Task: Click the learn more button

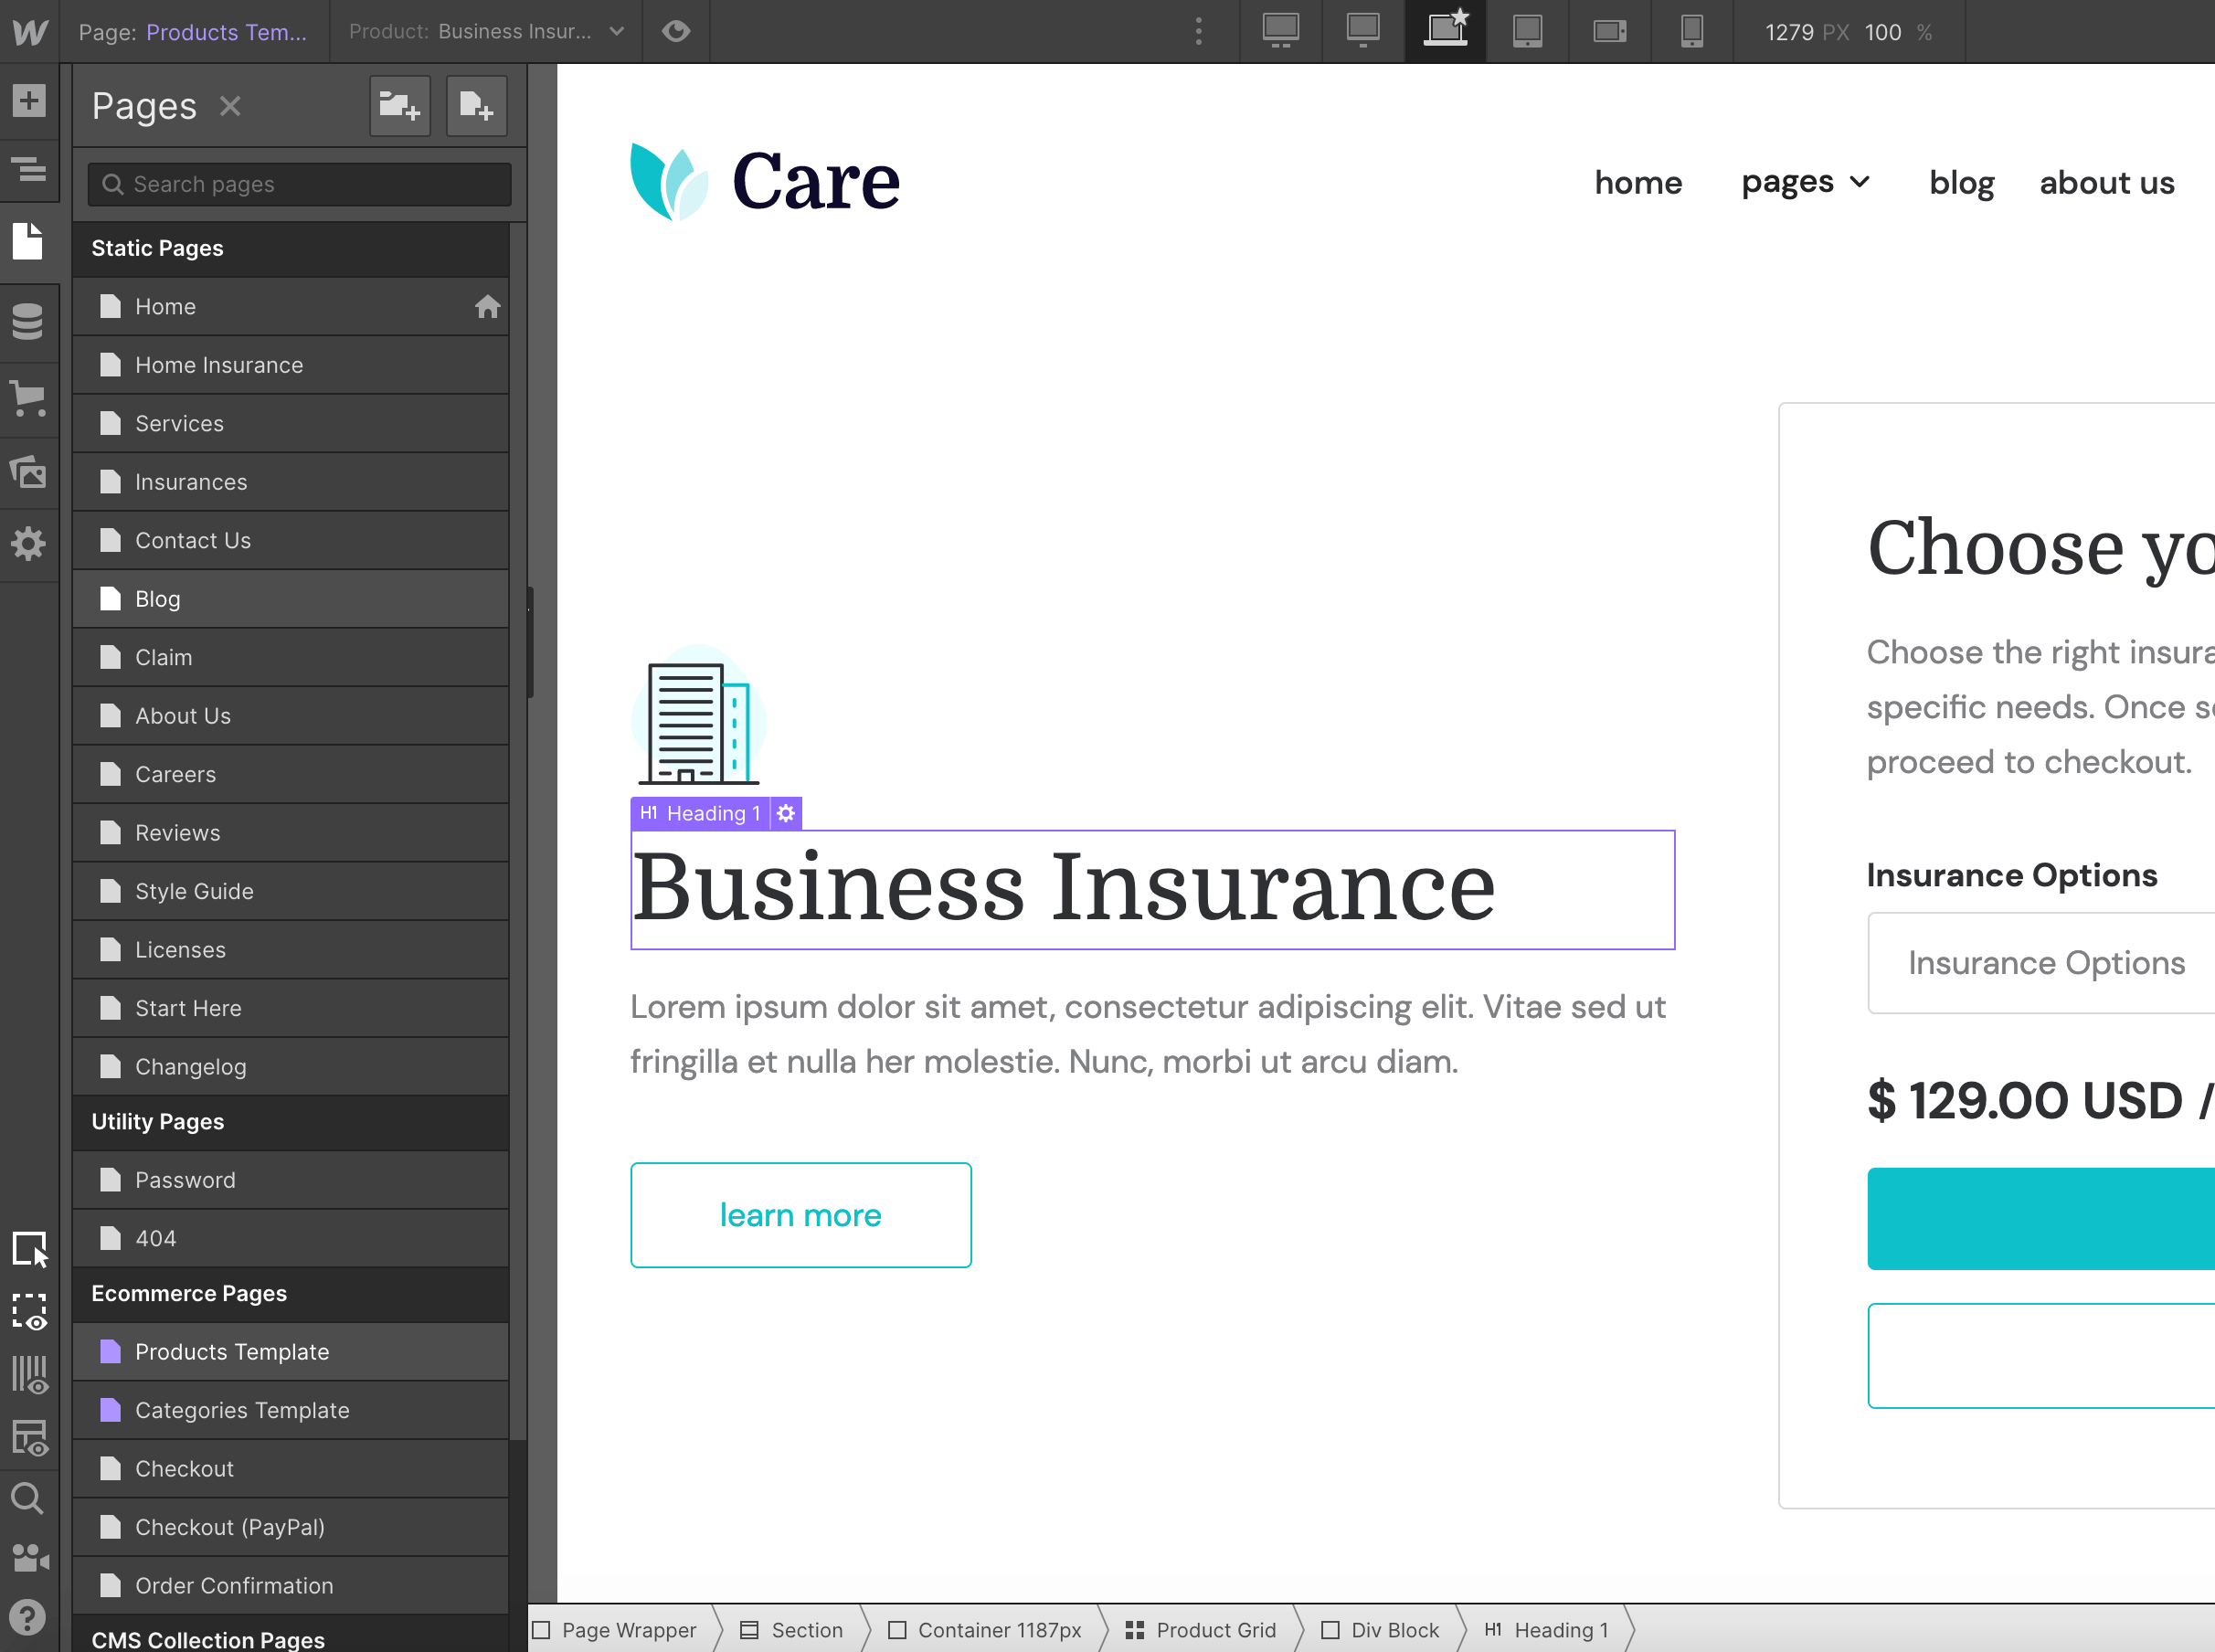Action: [800, 1215]
